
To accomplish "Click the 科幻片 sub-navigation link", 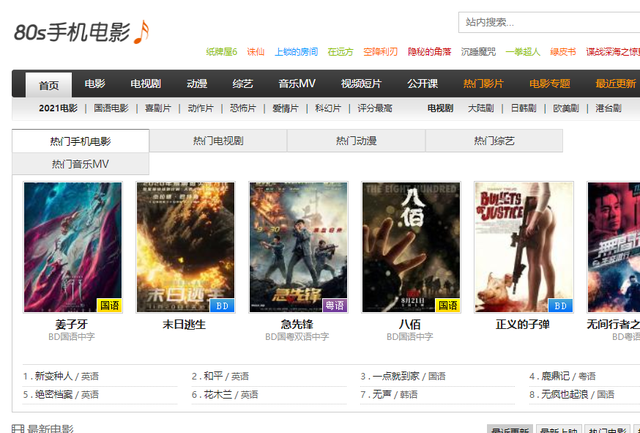I will pos(328,108).
